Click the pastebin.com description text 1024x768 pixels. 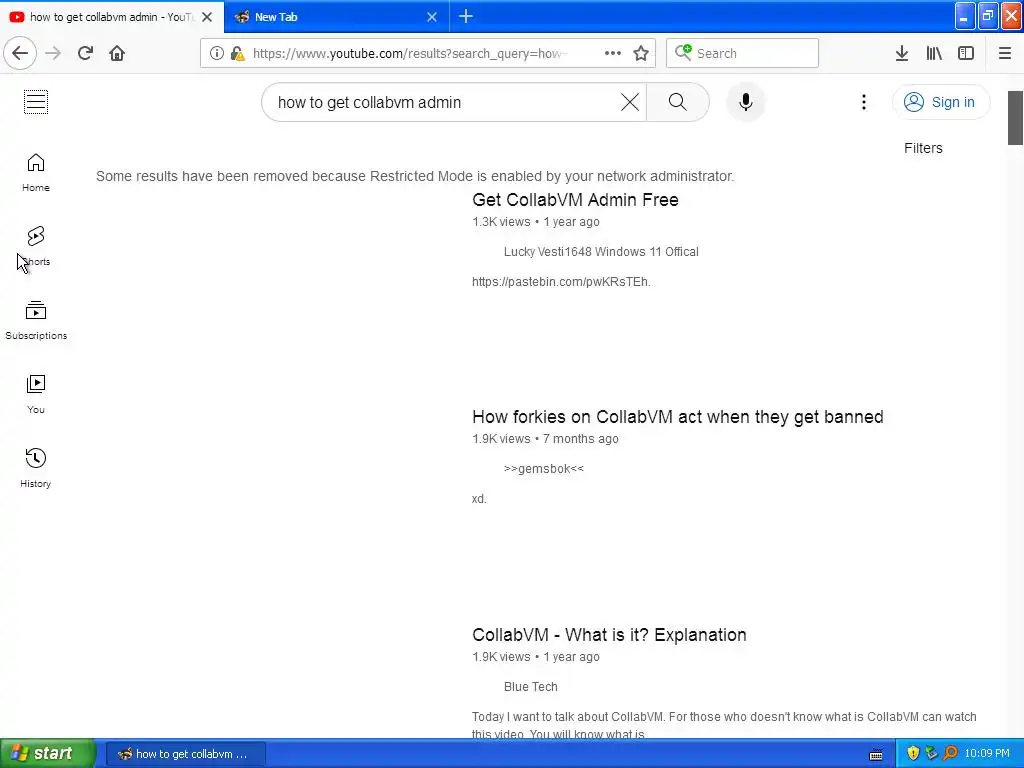[561, 281]
